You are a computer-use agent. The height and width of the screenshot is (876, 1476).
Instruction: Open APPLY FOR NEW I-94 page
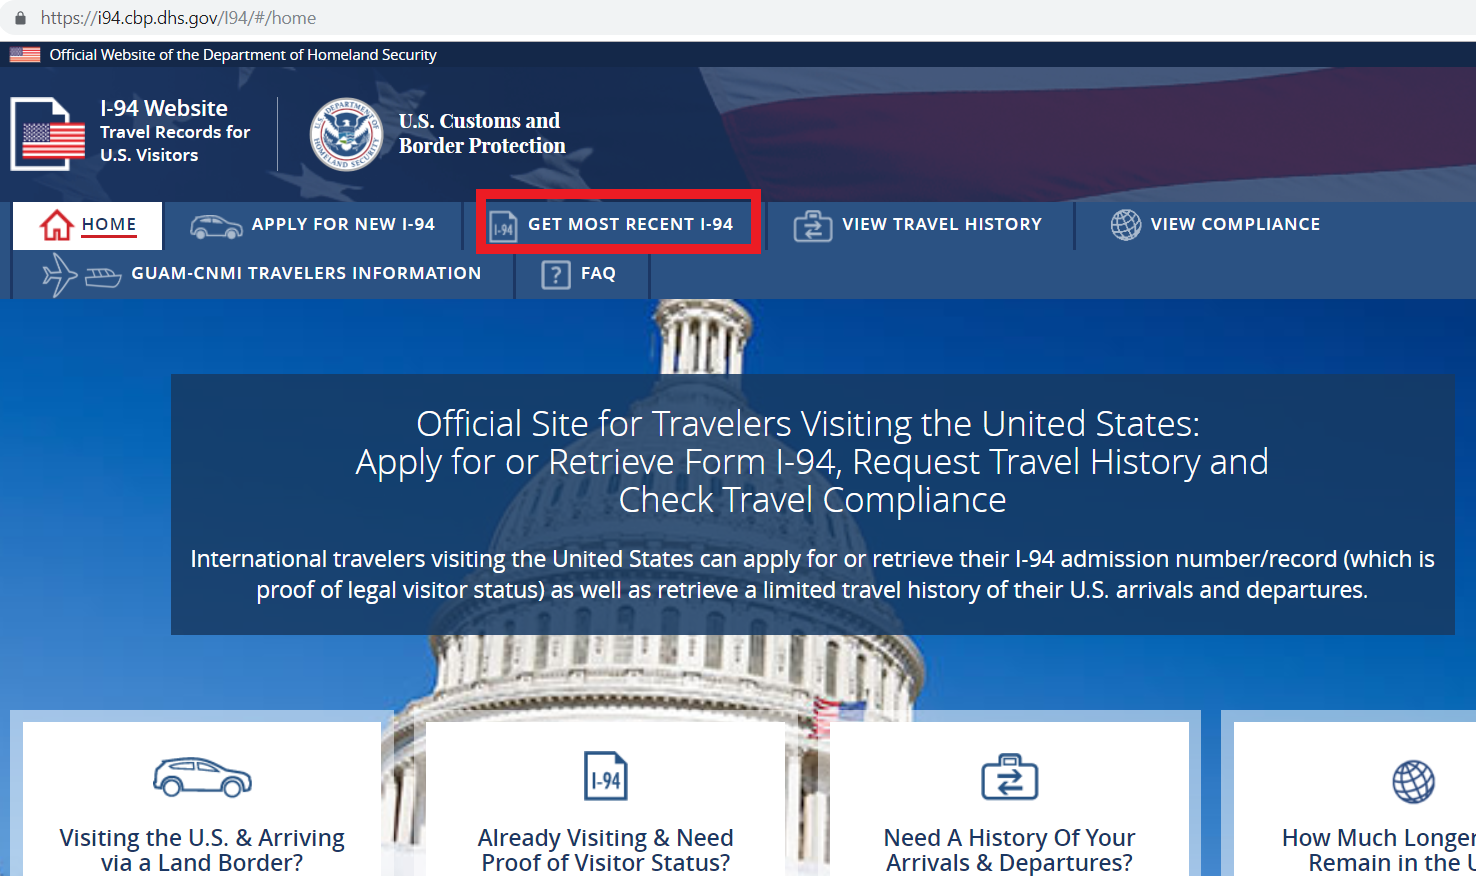(x=313, y=225)
